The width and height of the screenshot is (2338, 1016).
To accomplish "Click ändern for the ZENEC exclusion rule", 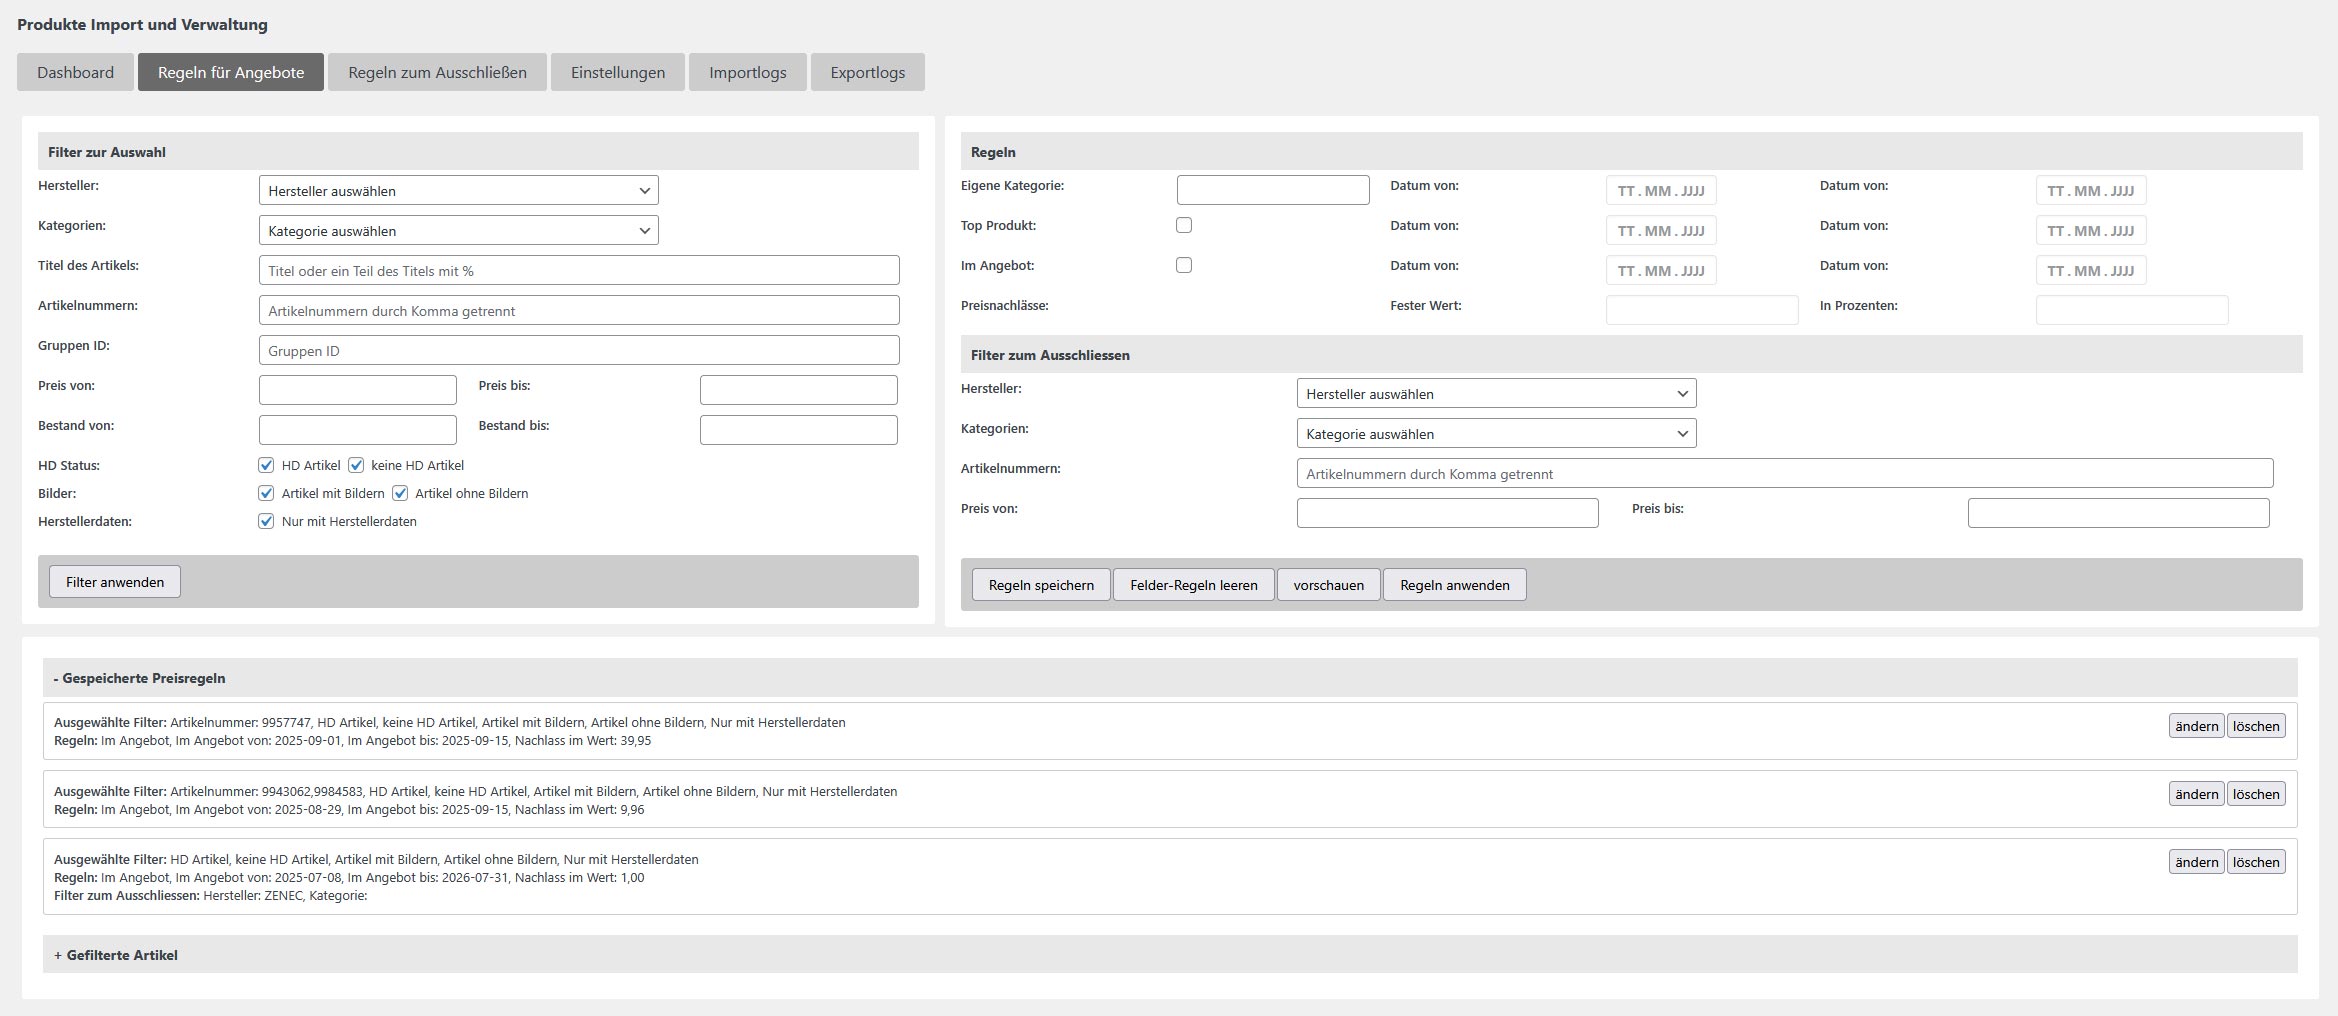I will [x=2196, y=862].
